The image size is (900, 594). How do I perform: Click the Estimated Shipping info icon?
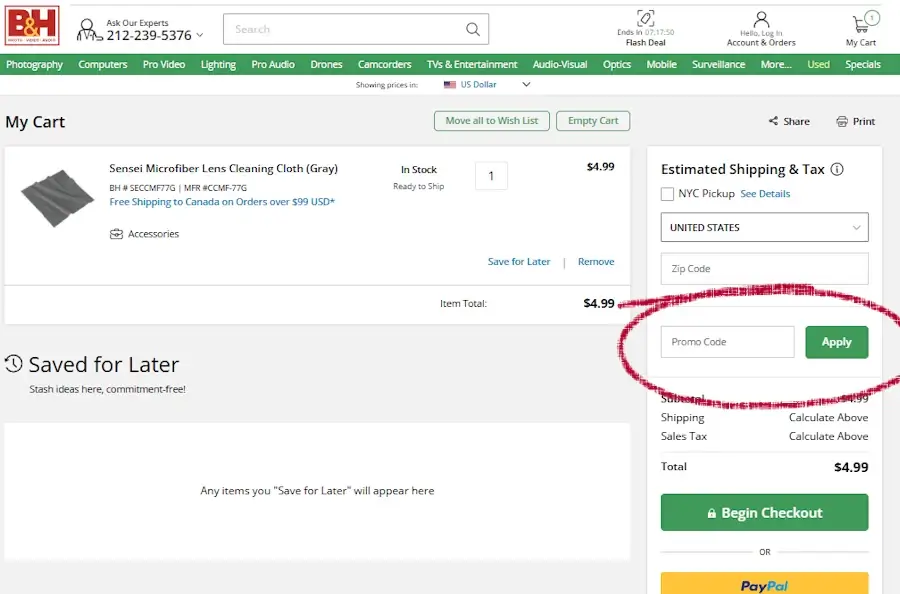point(837,170)
